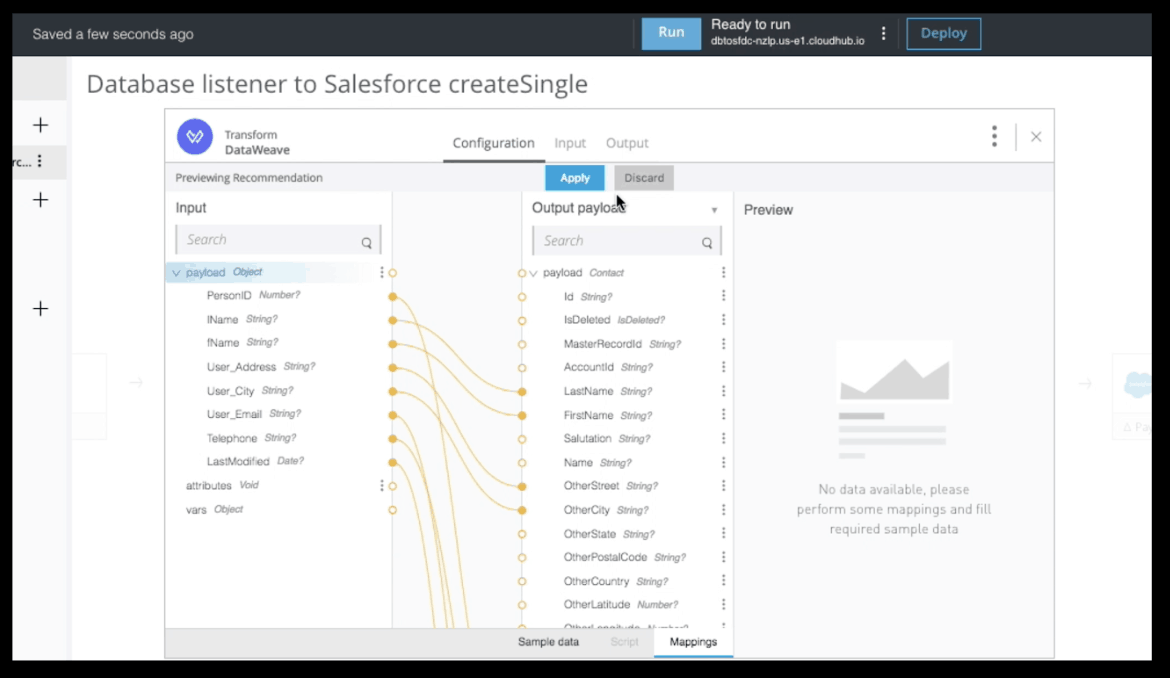Screen dimensions: 1170x678
Task: Collapse the payload Object tree in Input
Action: tap(177, 271)
